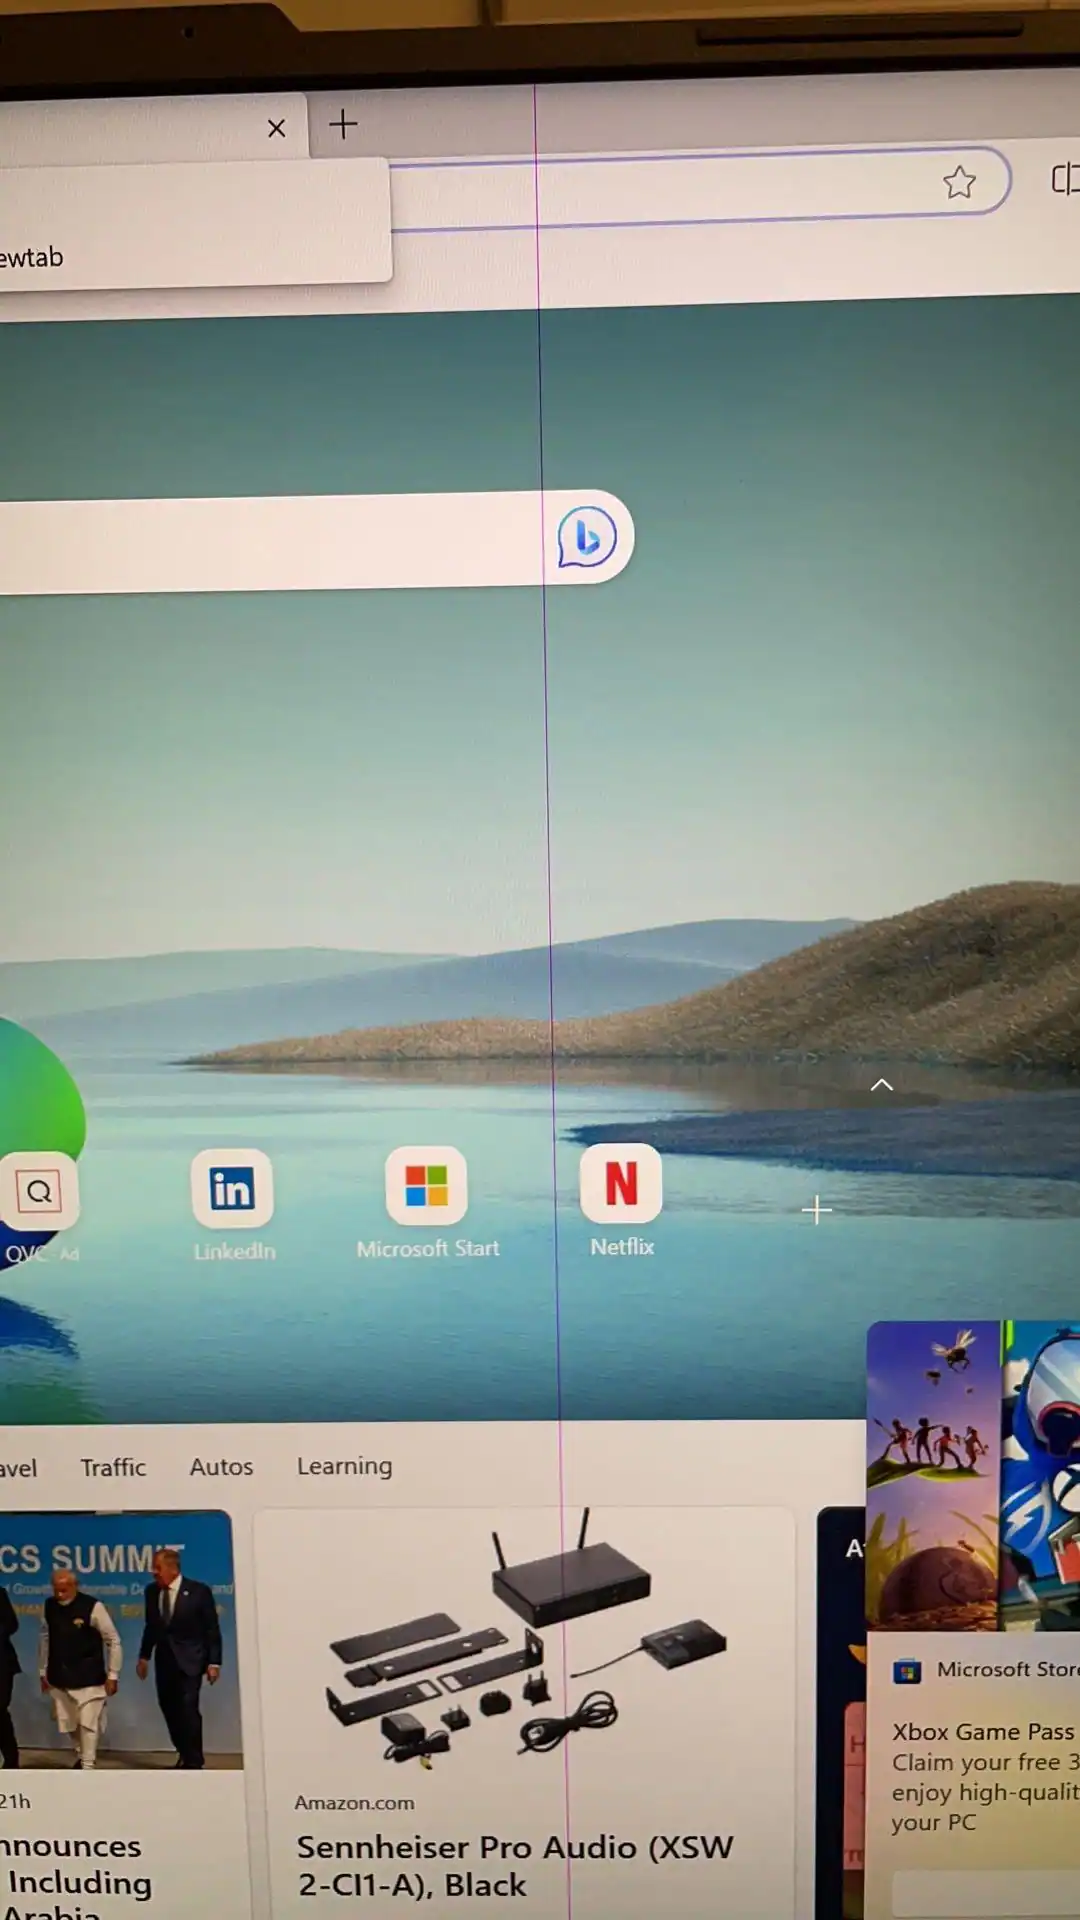Open the Microsoft Start shortcut
1080x1920 pixels.
pyautogui.click(x=427, y=1187)
